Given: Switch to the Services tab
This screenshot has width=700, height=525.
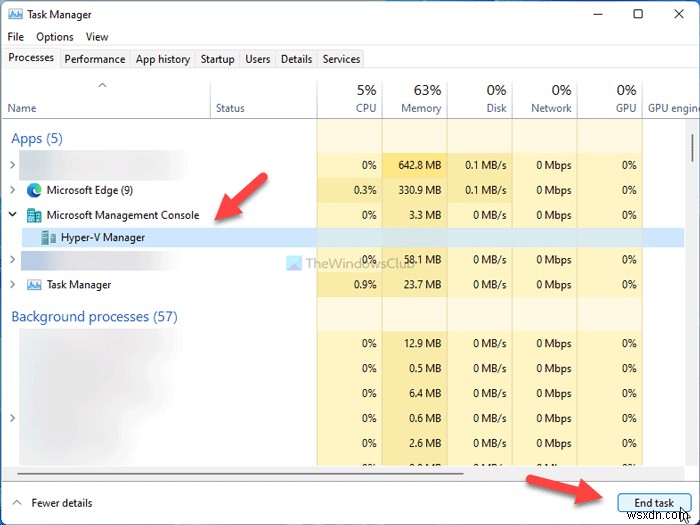Looking at the screenshot, I should (341, 59).
